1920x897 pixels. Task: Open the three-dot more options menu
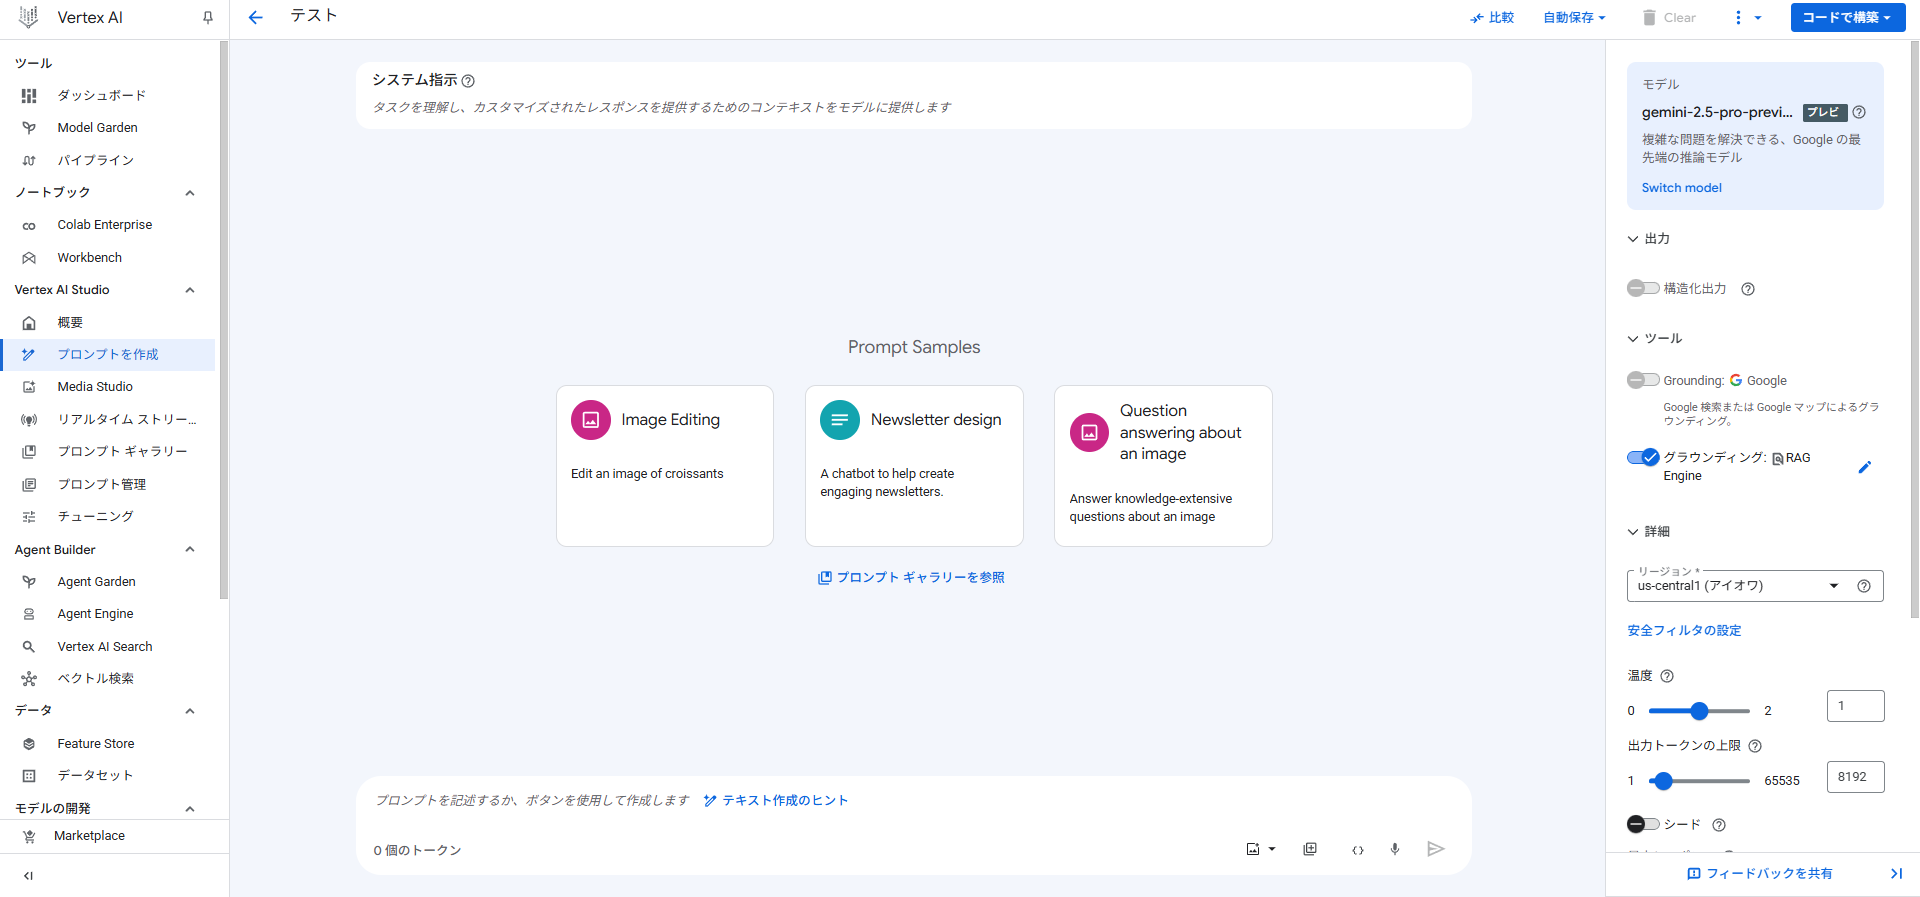point(1738,17)
